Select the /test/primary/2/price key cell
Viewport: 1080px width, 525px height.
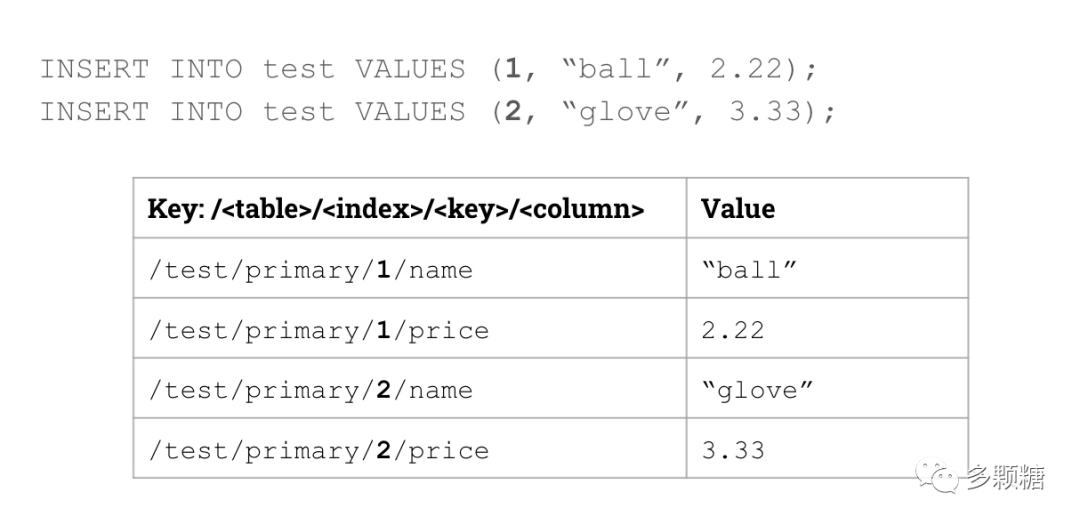pos(319,450)
